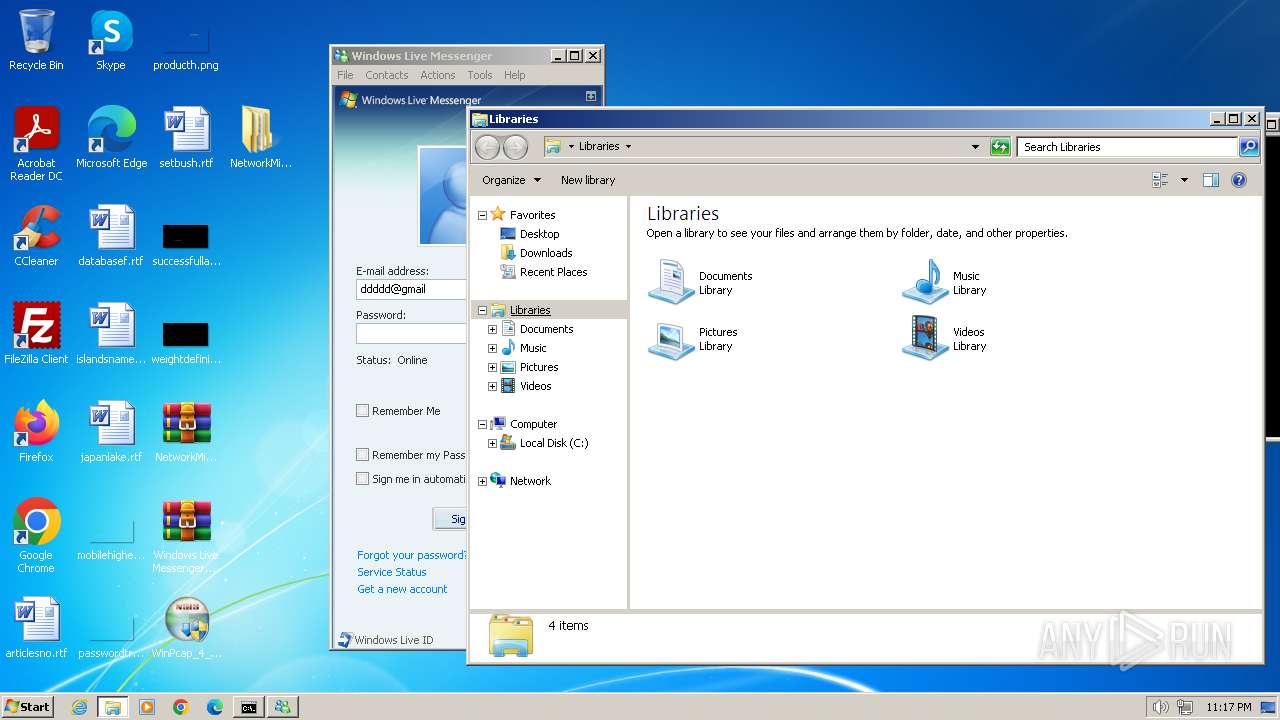The height and width of the screenshot is (720, 1280).
Task: Select FileZilla Client desktop shortcut
Action: (36, 334)
